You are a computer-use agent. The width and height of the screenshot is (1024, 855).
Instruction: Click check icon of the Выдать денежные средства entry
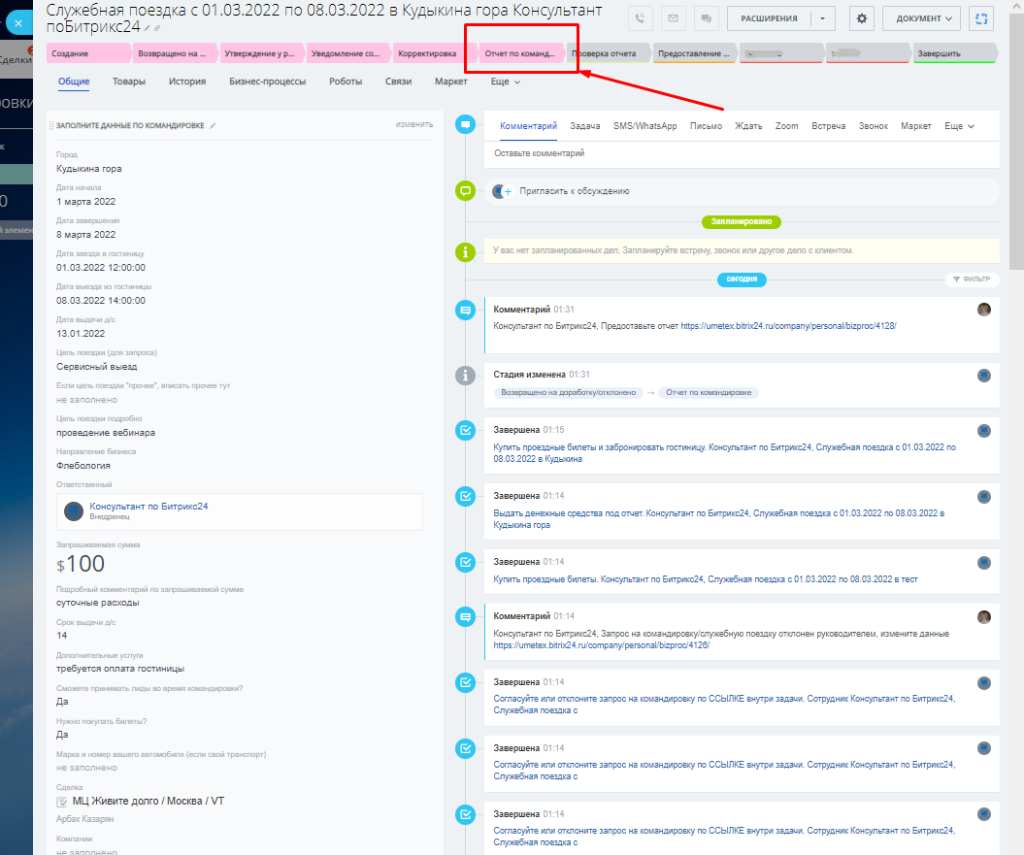coord(465,496)
